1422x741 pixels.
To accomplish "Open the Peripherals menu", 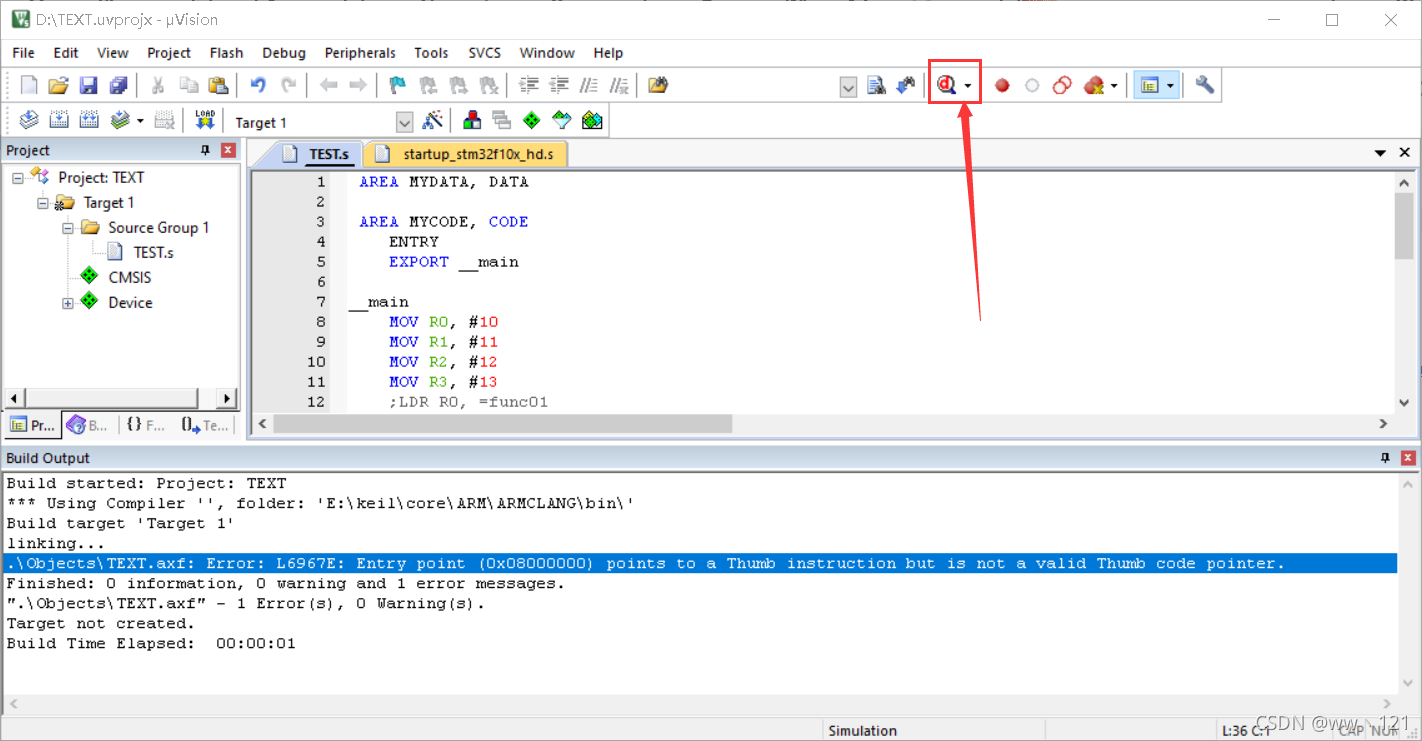I will pyautogui.click(x=360, y=53).
